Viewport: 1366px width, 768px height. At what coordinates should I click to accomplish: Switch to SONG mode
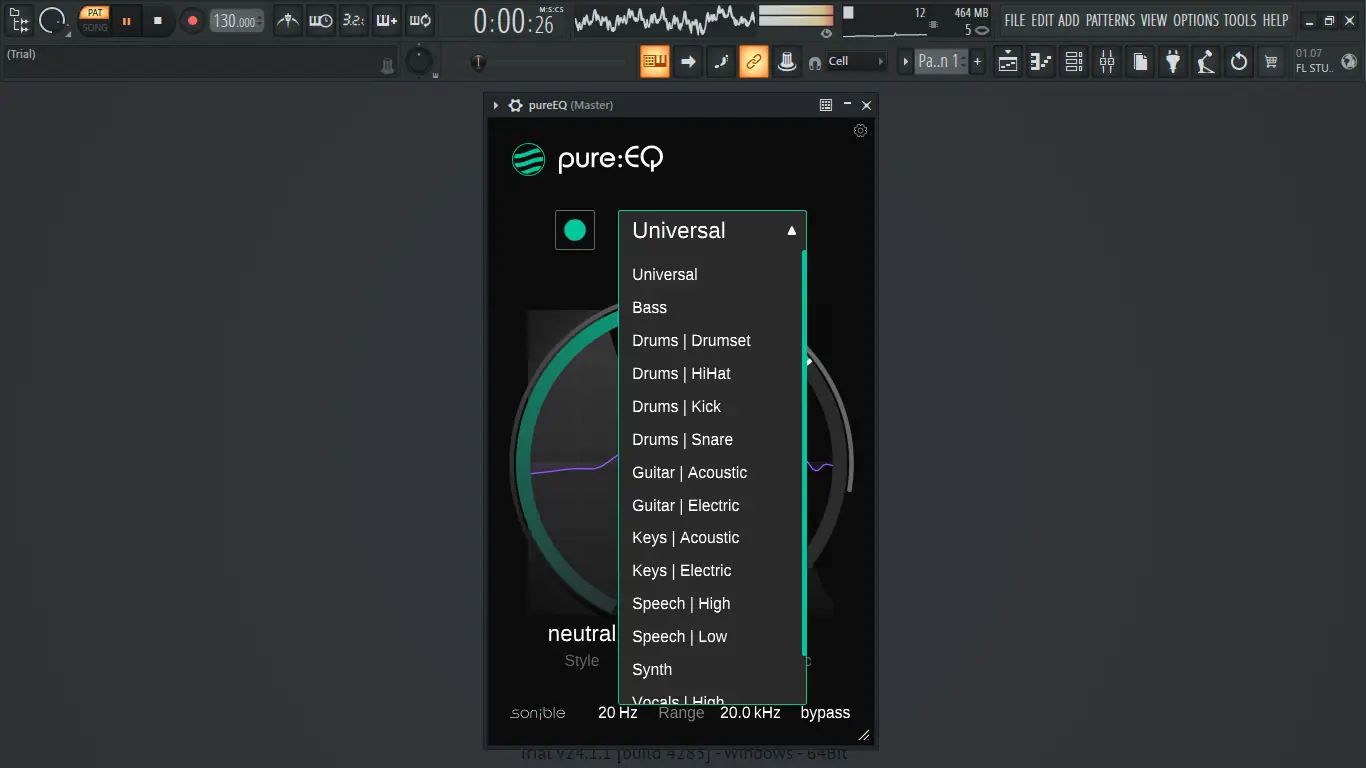[95, 27]
